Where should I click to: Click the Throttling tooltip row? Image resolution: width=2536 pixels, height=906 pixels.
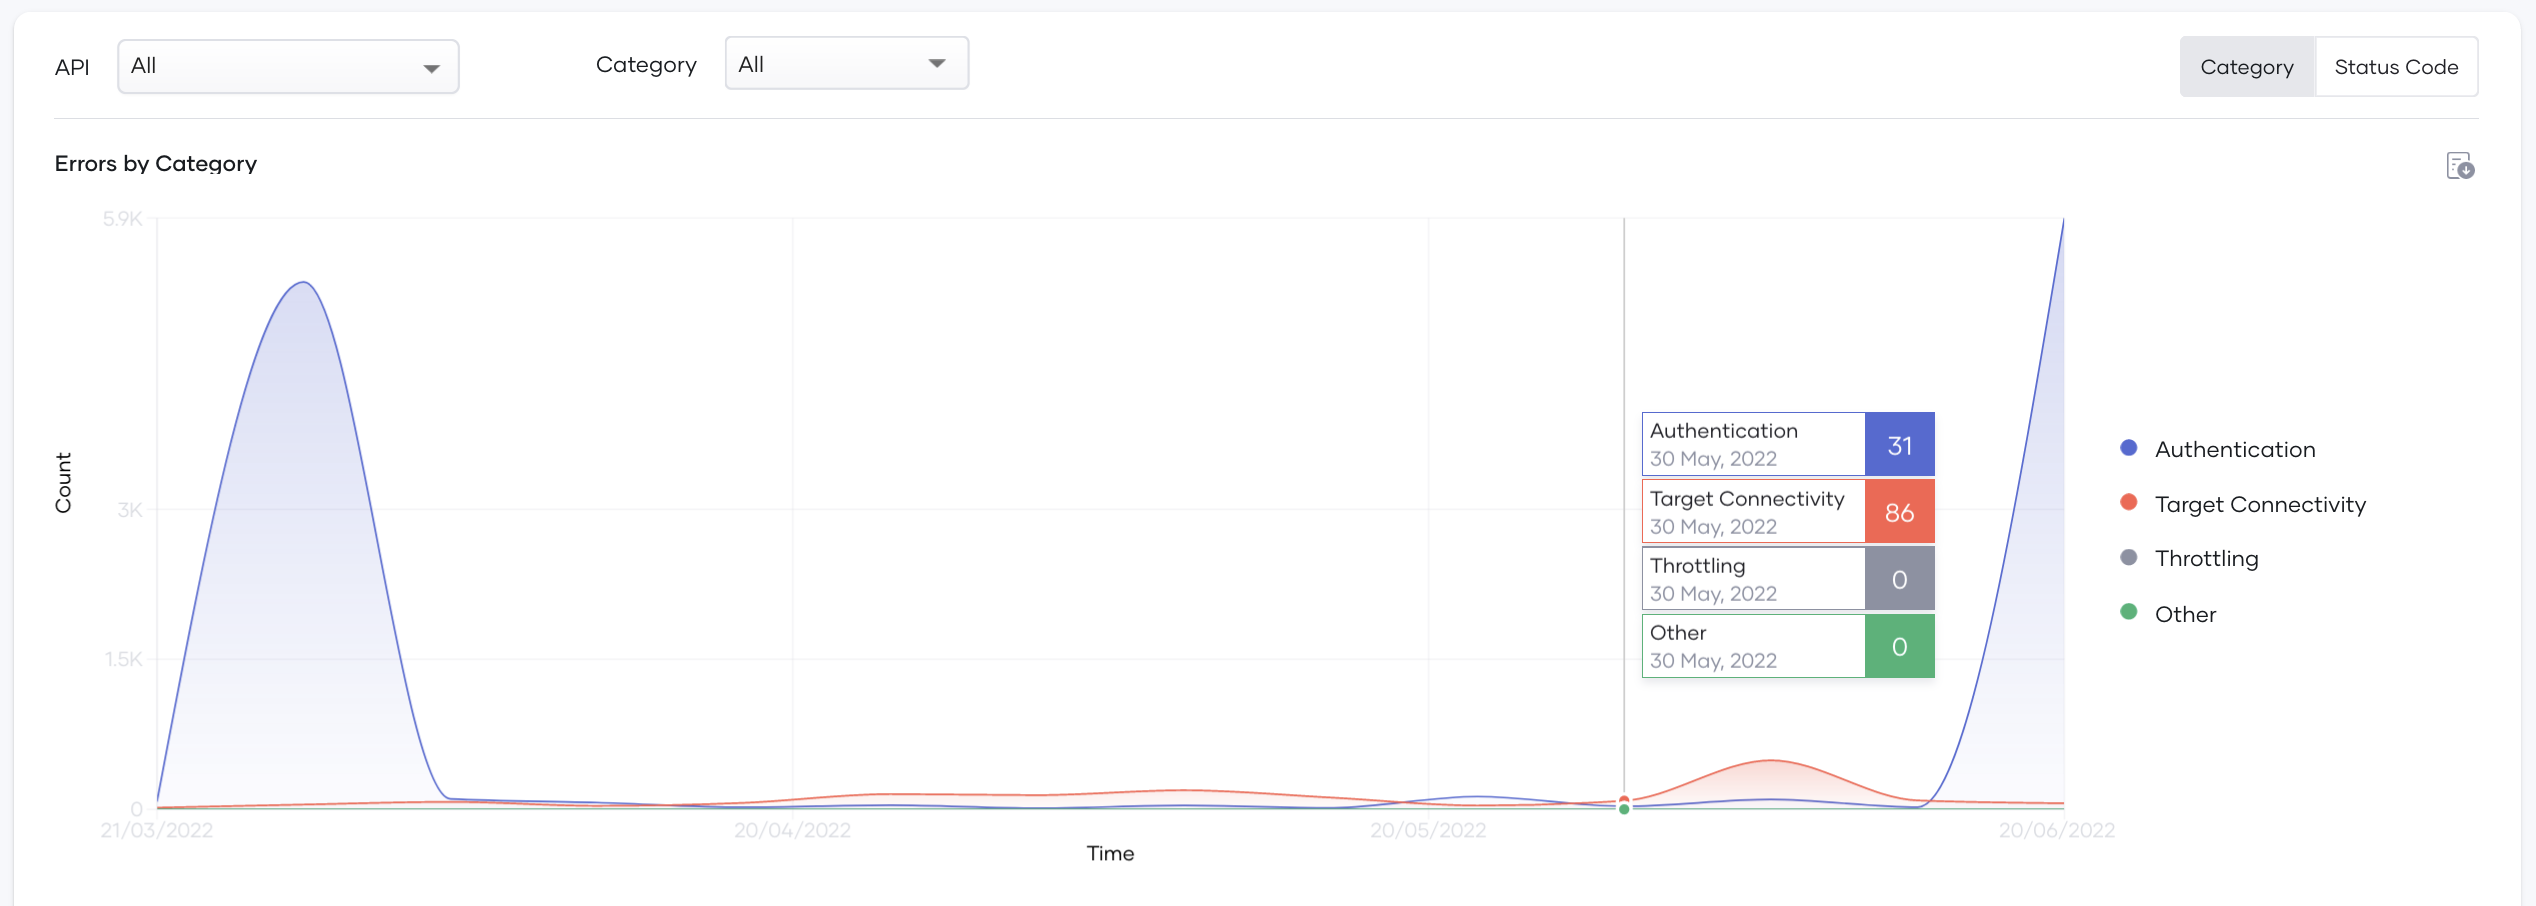pyautogui.click(x=1788, y=579)
